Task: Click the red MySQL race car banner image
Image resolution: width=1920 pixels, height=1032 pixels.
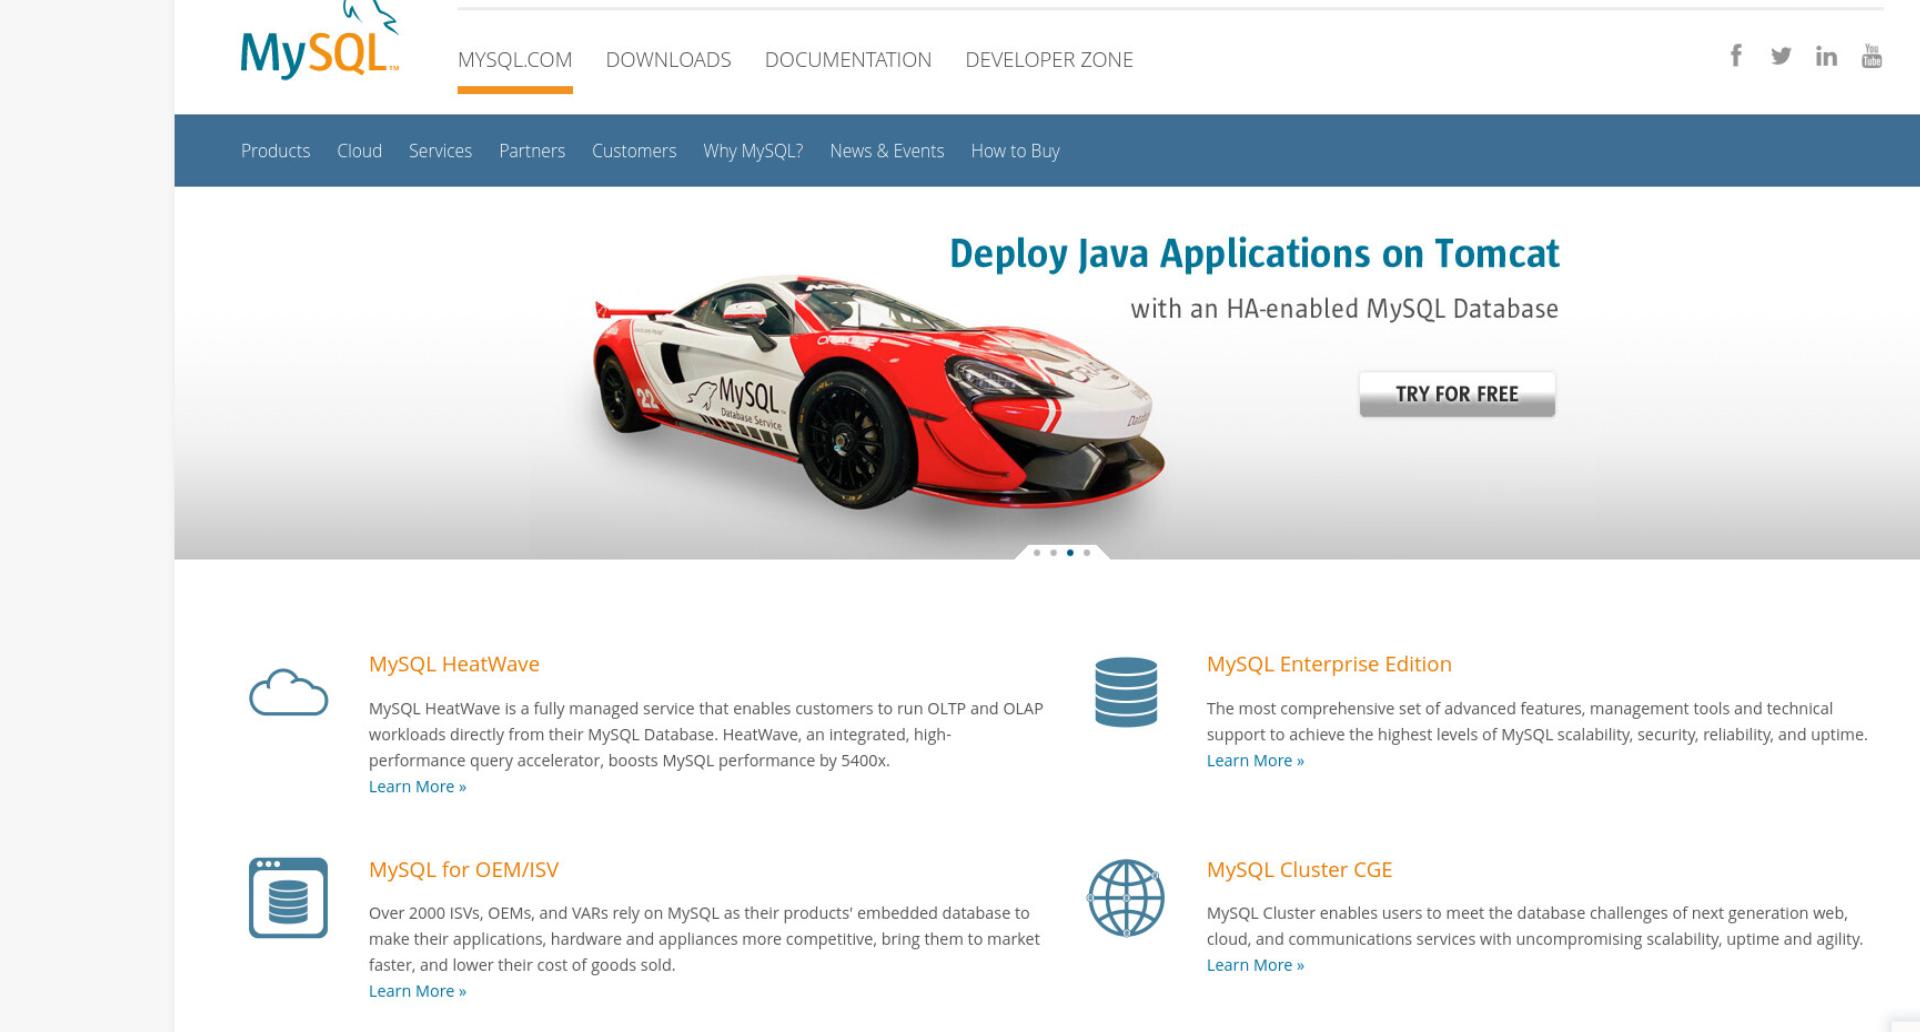Action: point(879,392)
